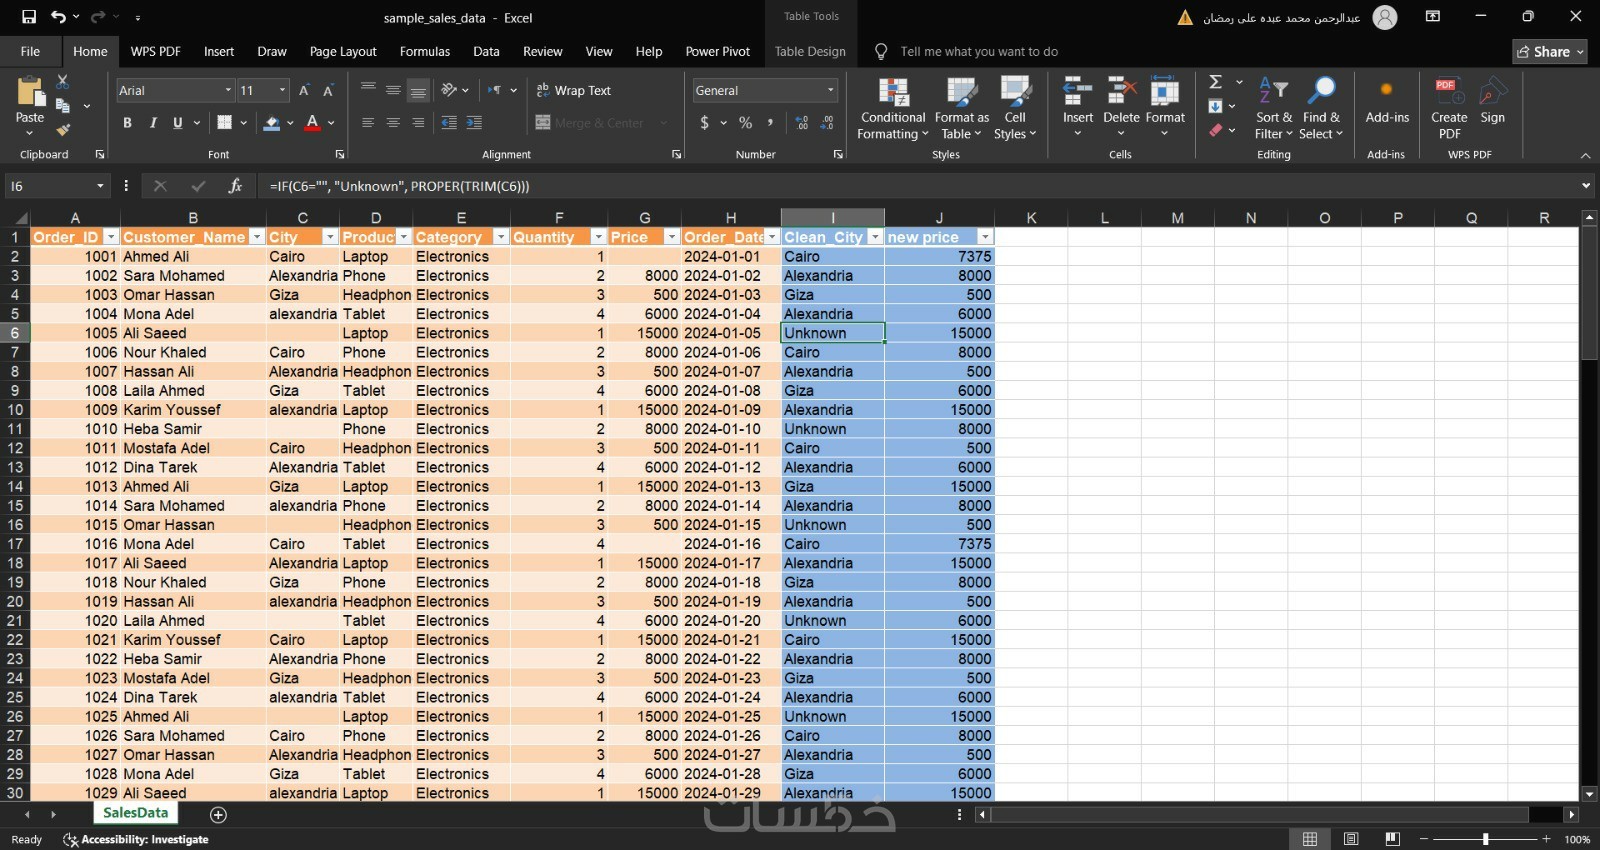Switch to the Data tab
Viewport: 1600px width, 850px height.
(486, 51)
